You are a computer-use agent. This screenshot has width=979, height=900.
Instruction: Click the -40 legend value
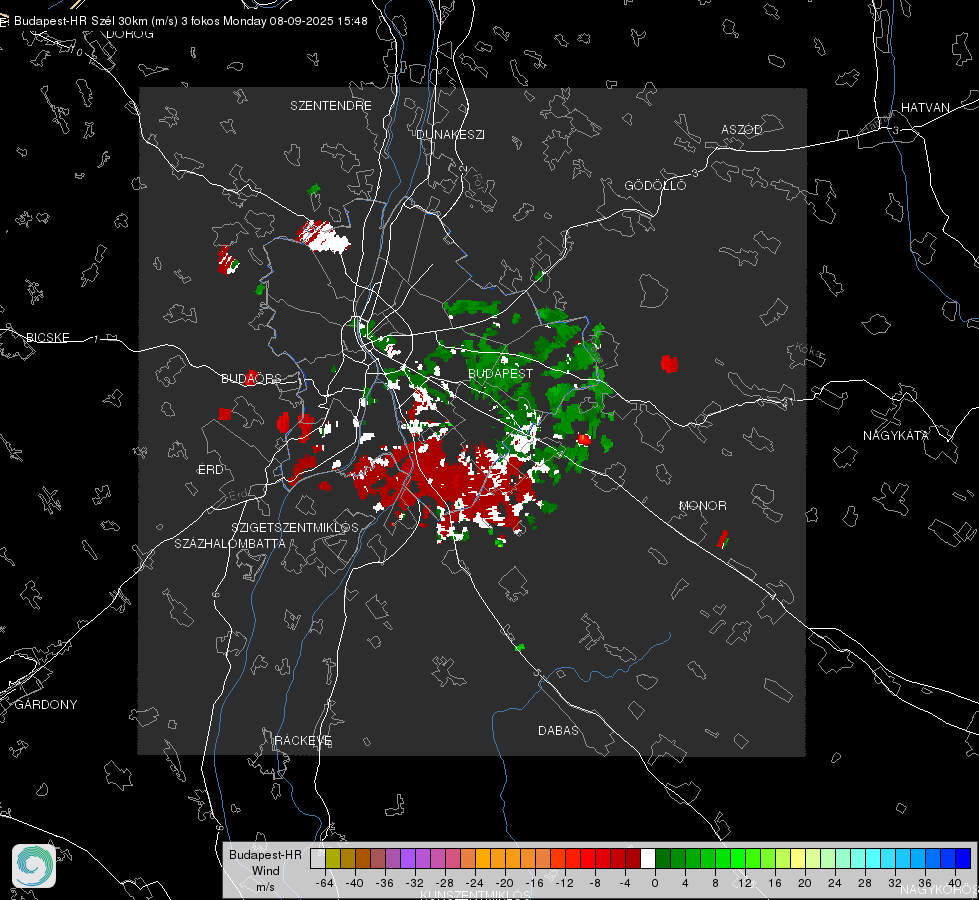[355, 883]
